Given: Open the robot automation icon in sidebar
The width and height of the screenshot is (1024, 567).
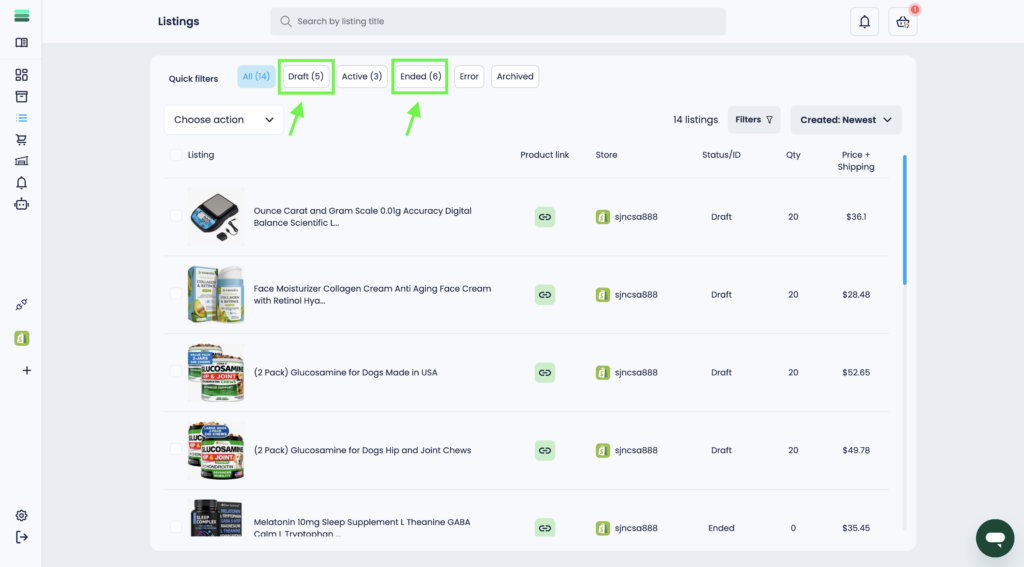Looking at the screenshot, I should [21, 204].
